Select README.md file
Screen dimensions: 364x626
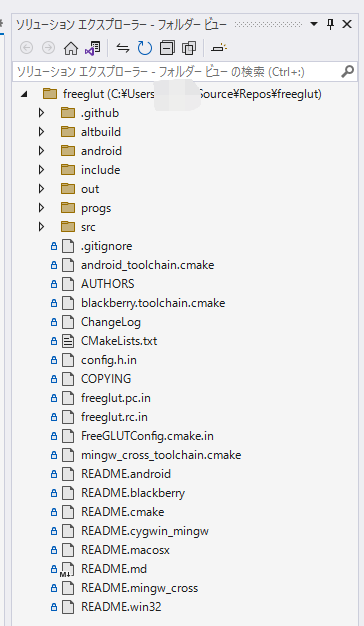[114, 569]
